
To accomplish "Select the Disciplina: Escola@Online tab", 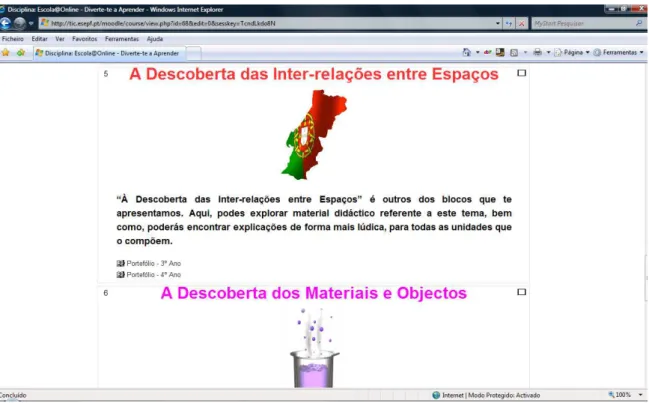I will pos(108,53).
